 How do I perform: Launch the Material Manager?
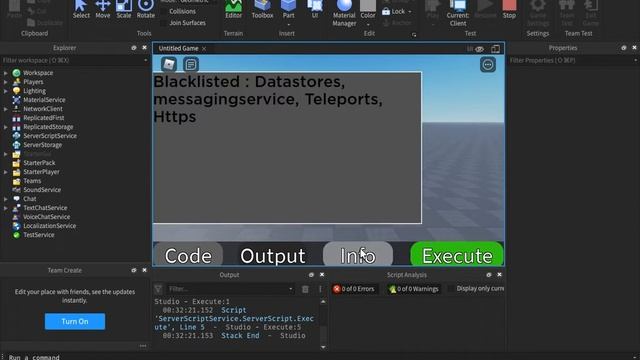pyautogui.click(x=344, y=13)
